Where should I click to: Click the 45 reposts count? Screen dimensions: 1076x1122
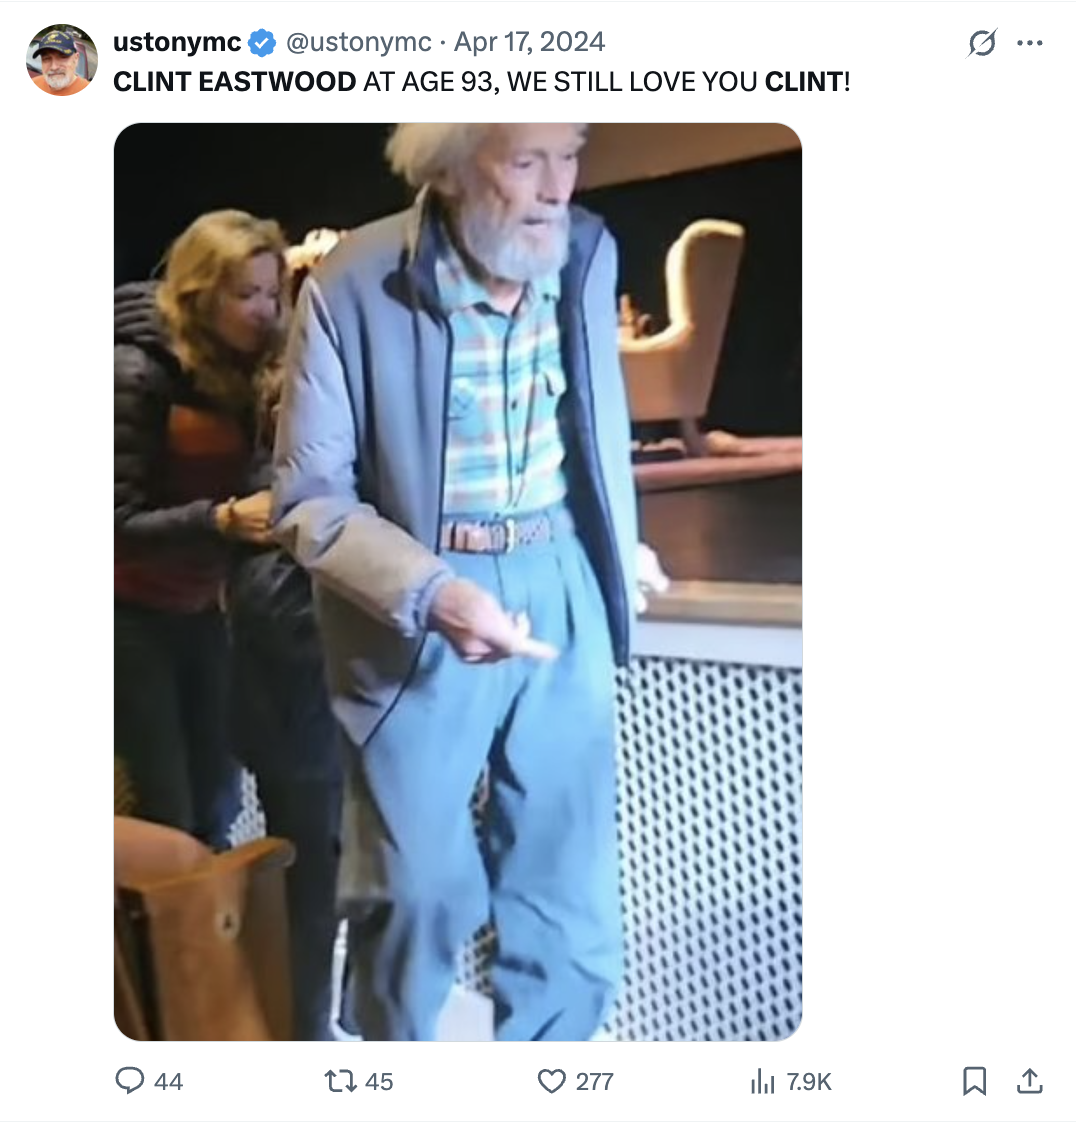[378, 1081]
